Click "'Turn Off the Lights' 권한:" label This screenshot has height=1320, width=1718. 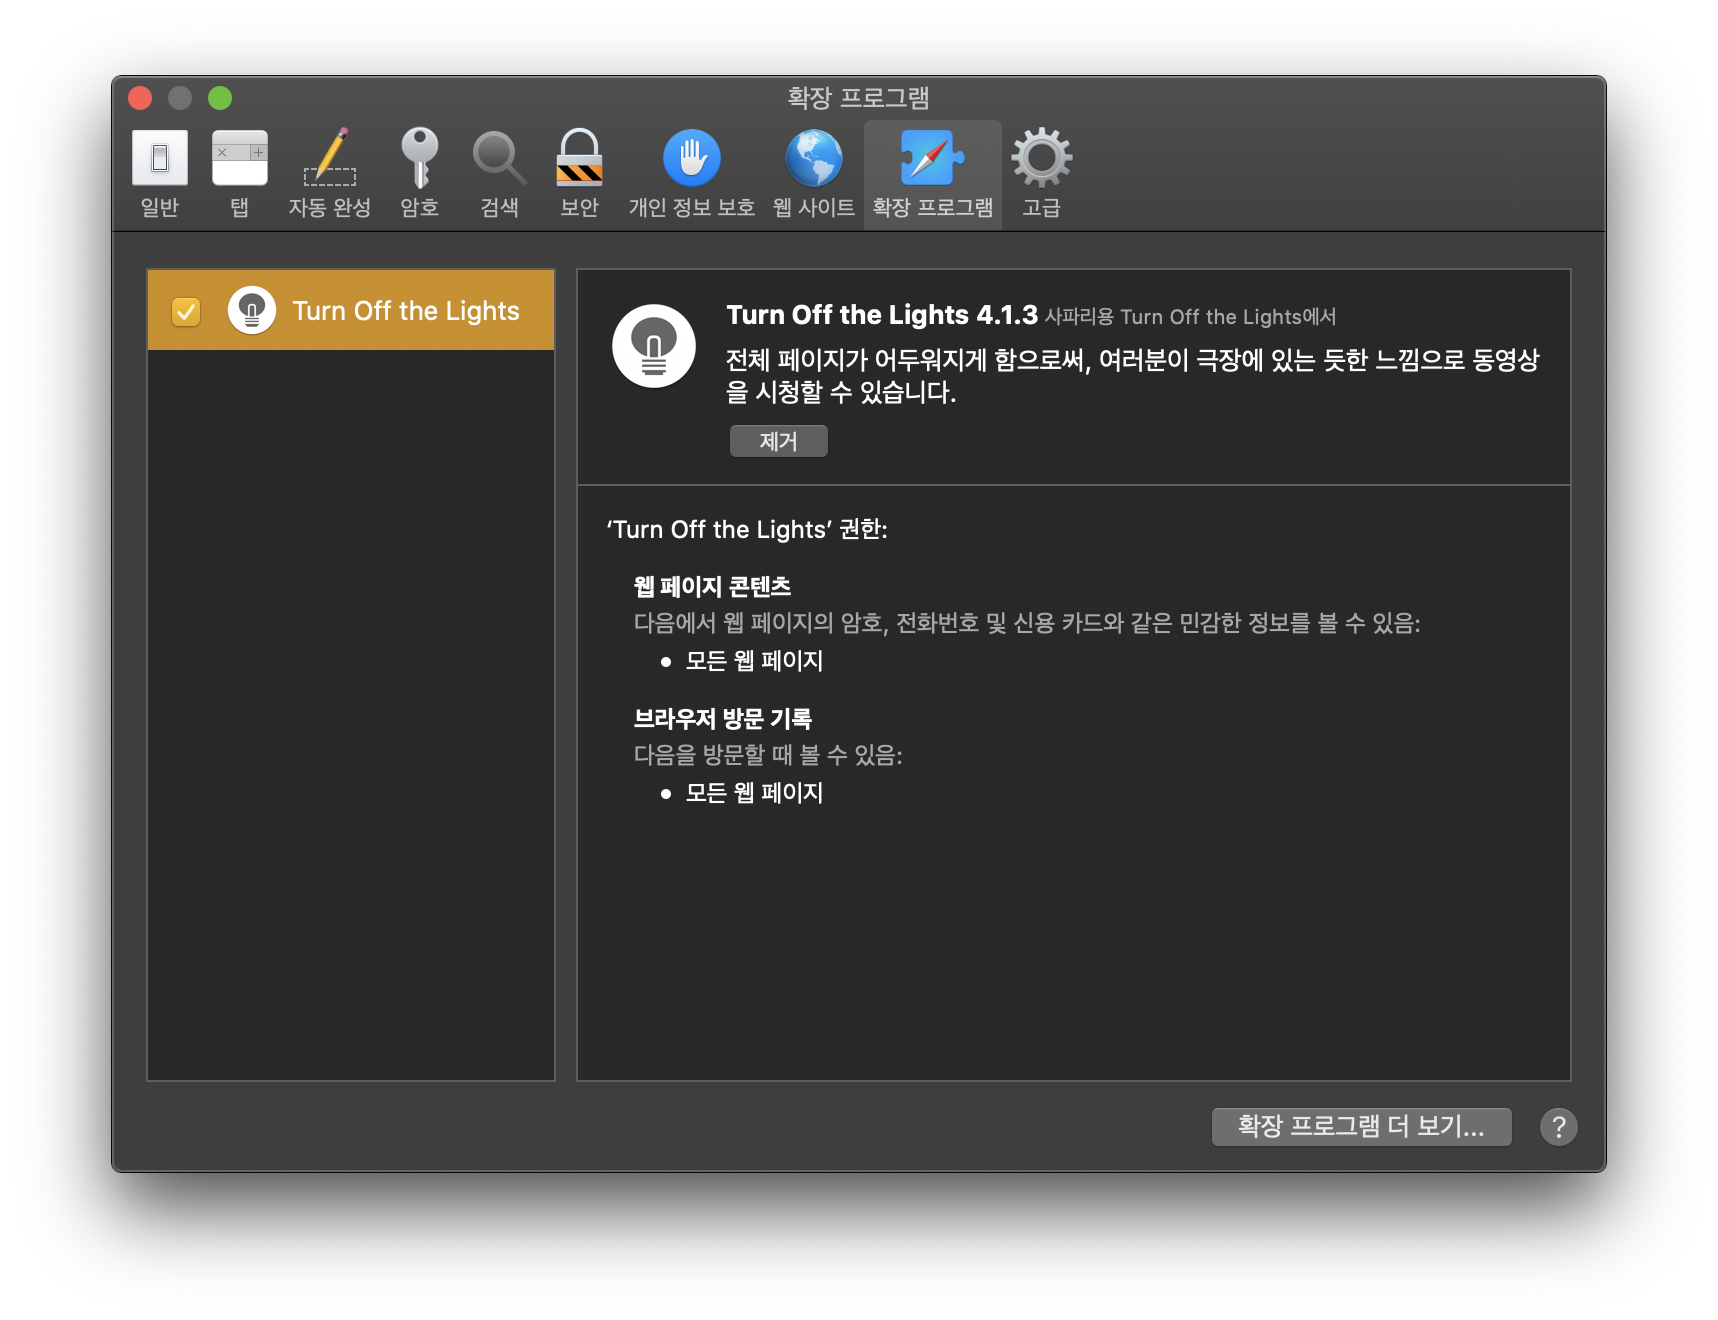747,529
